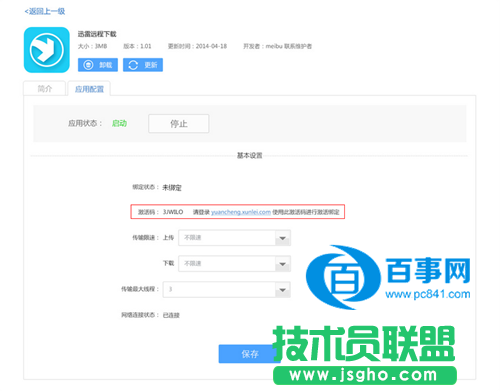
Task: Open the yuancheng.xunlei.com link
Action: 241,212
